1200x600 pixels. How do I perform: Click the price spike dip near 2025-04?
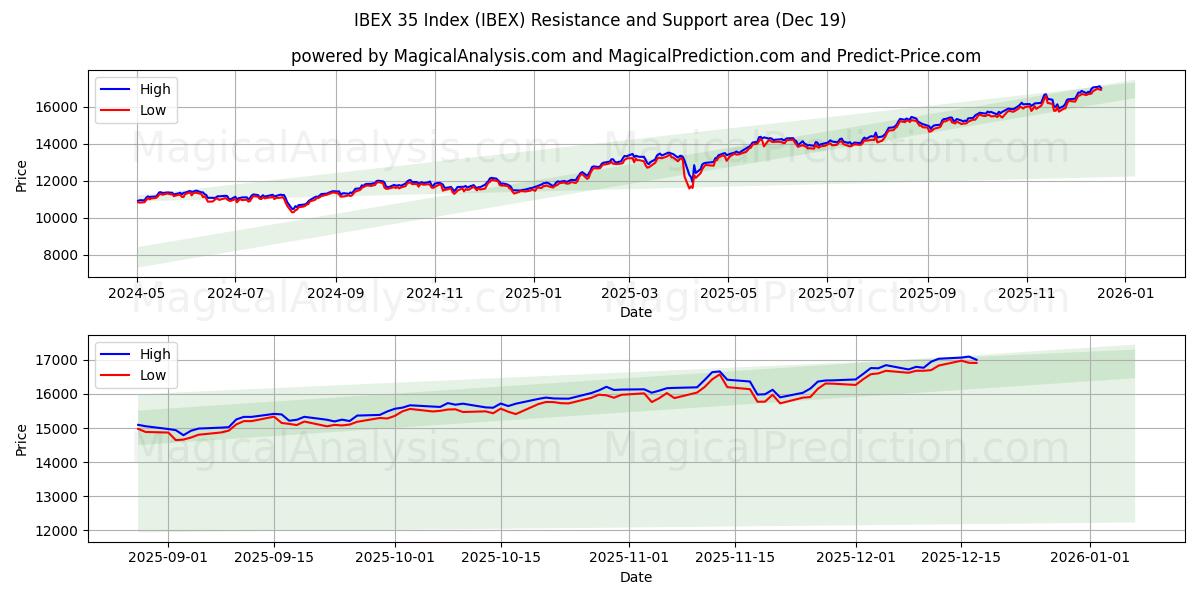pos(689,186)
